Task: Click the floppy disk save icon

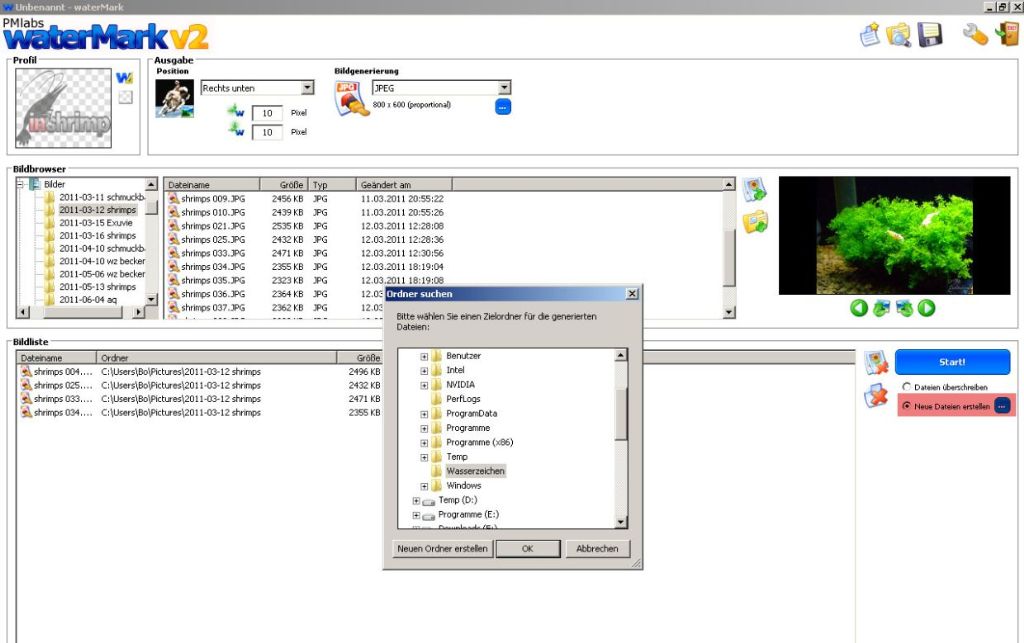Action: (930, 34)
